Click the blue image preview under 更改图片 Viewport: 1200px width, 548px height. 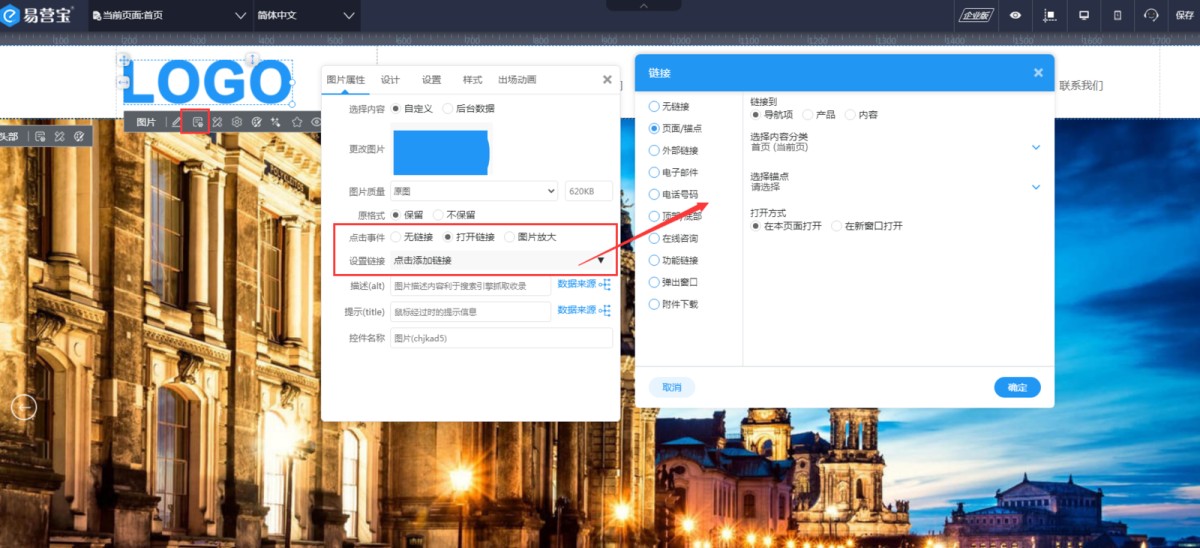coord(440,152)
